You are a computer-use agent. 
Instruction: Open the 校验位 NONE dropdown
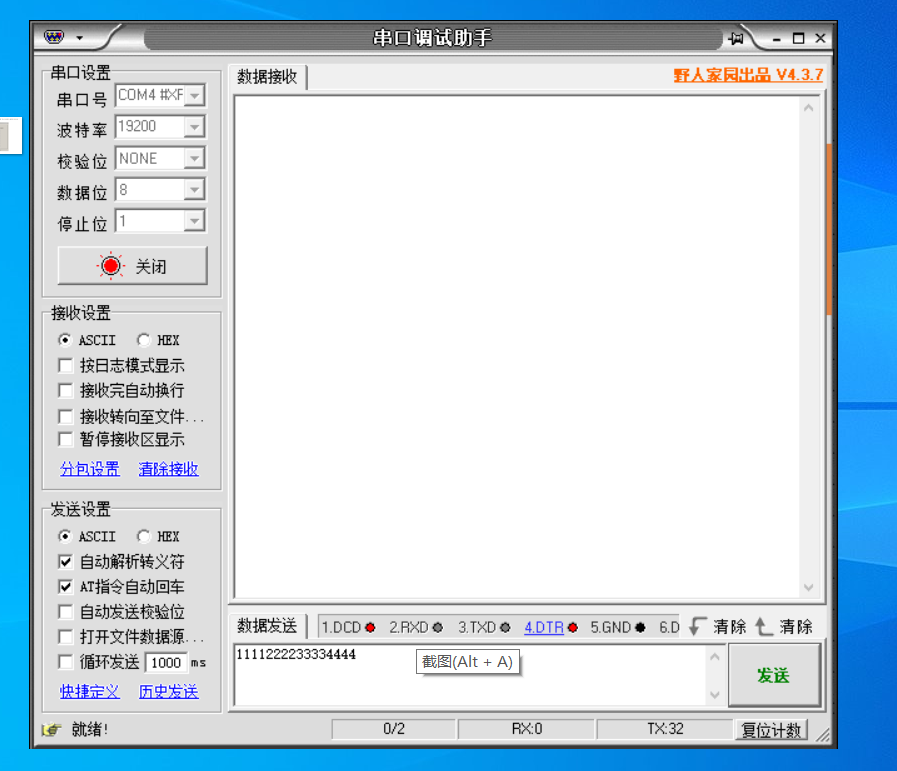pos(194,158)
